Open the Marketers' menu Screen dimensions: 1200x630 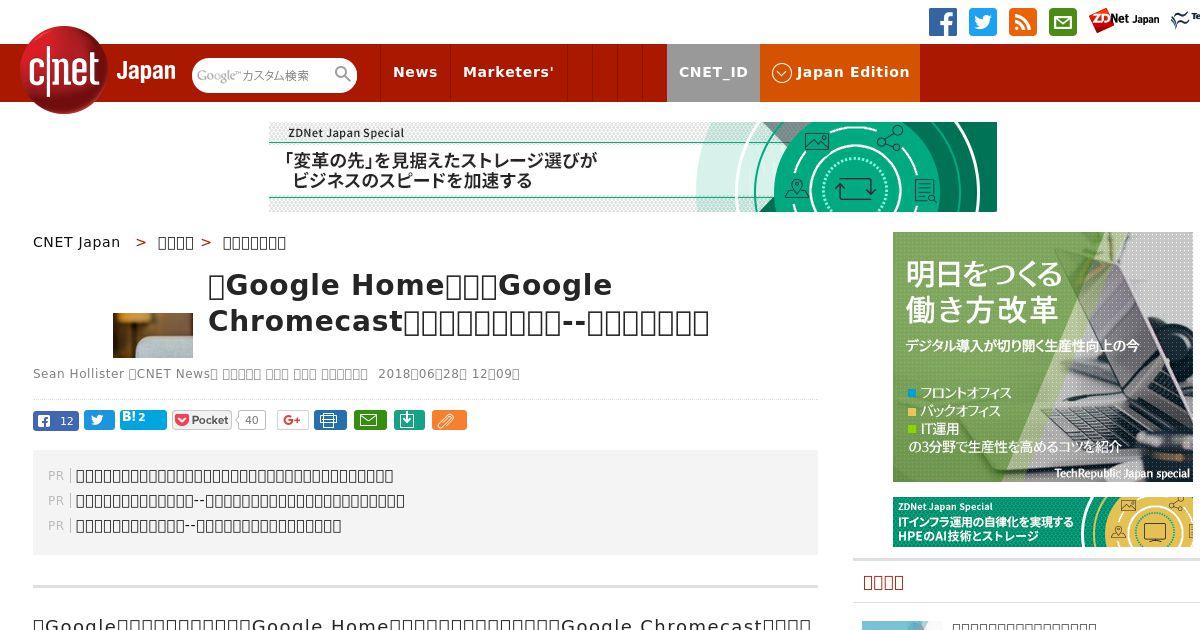pyautogui.click(x=508, y=72)
